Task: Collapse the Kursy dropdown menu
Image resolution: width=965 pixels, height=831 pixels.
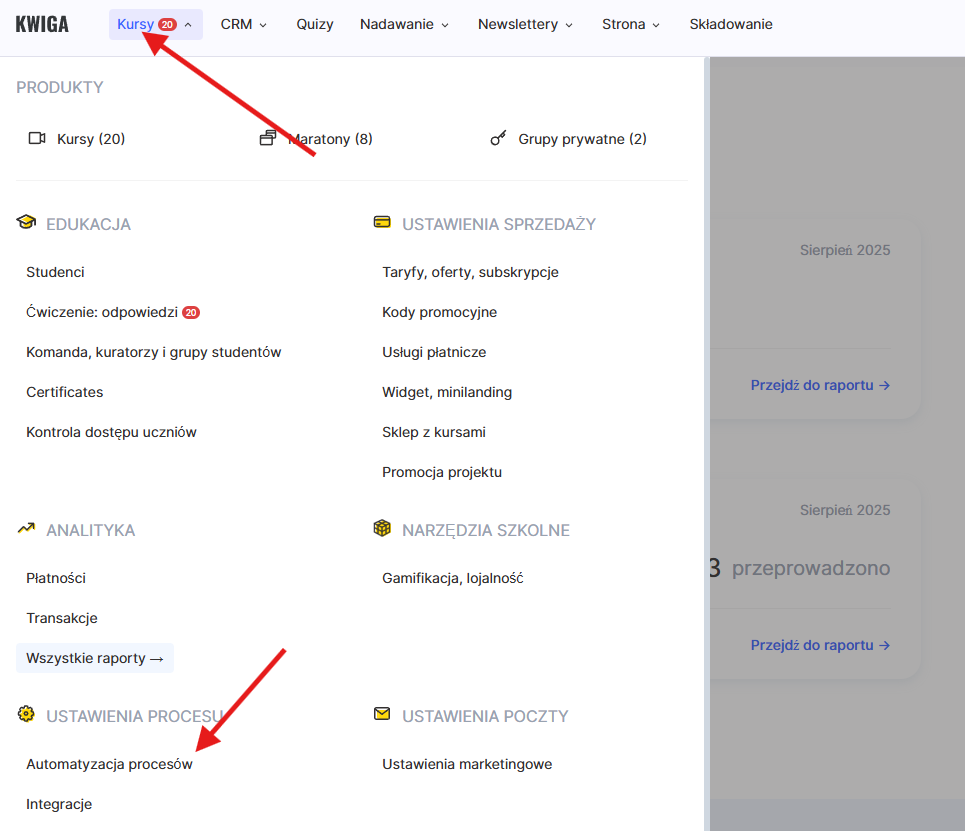Action: click(x=155, y=24)
